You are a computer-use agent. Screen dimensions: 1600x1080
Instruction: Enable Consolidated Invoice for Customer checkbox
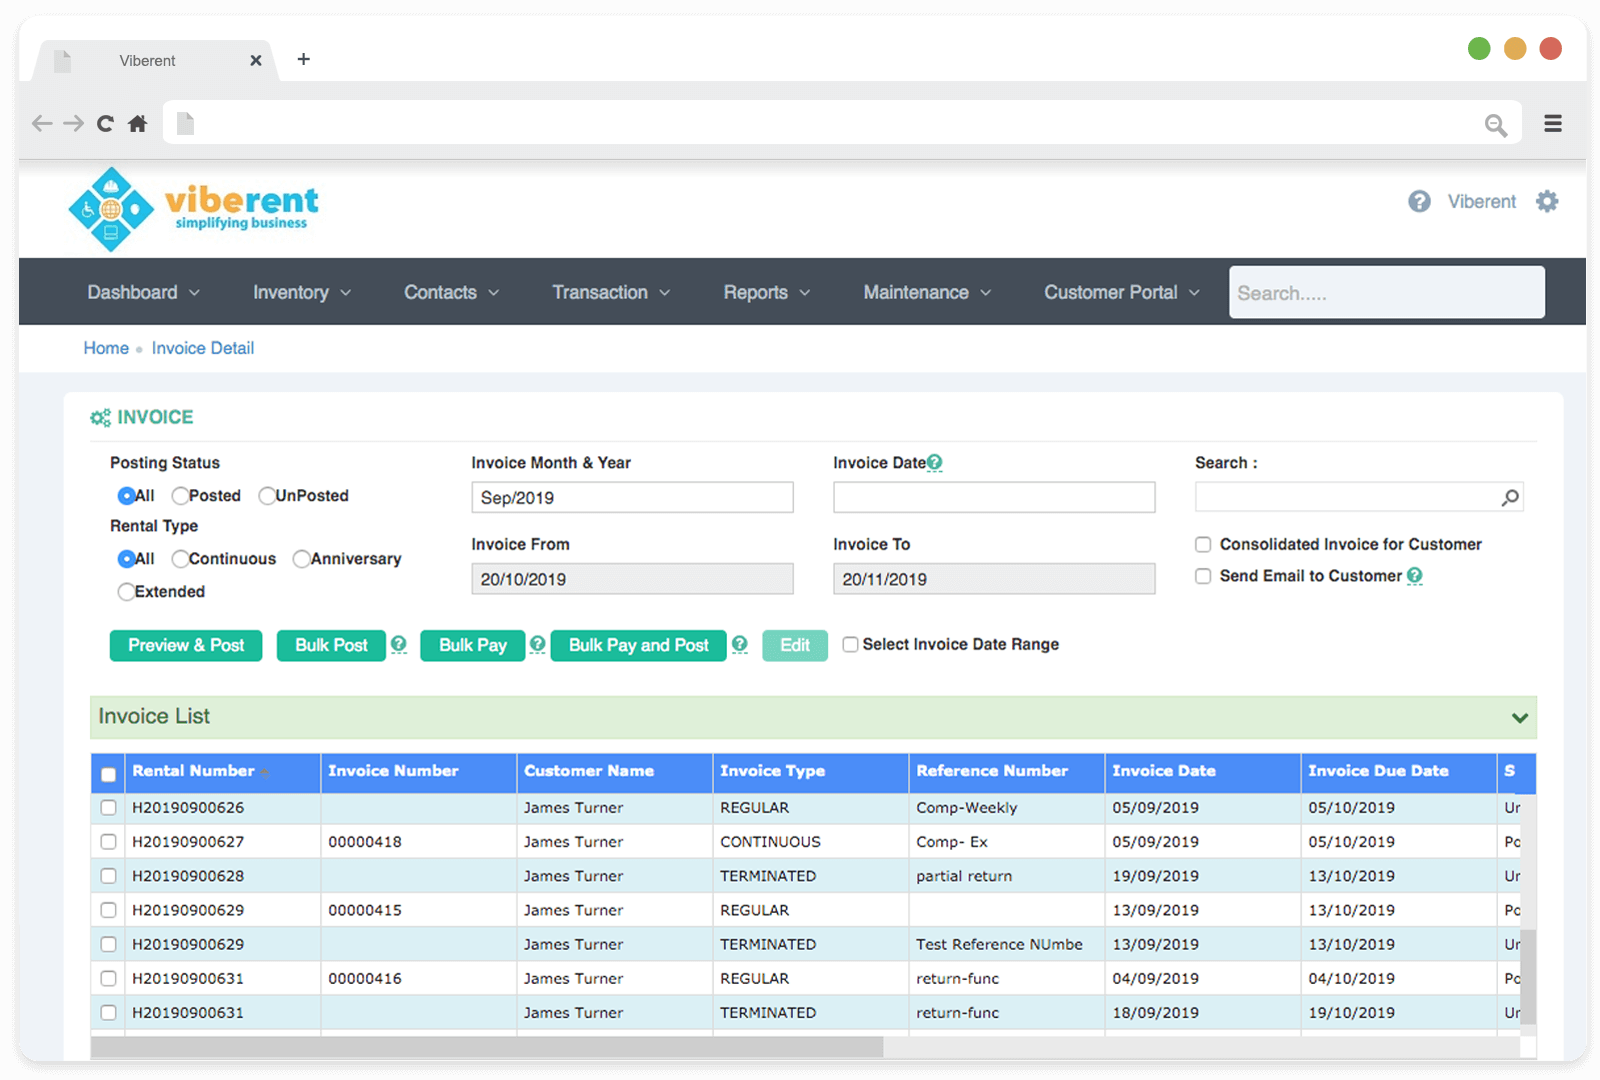click(1203, 545)
